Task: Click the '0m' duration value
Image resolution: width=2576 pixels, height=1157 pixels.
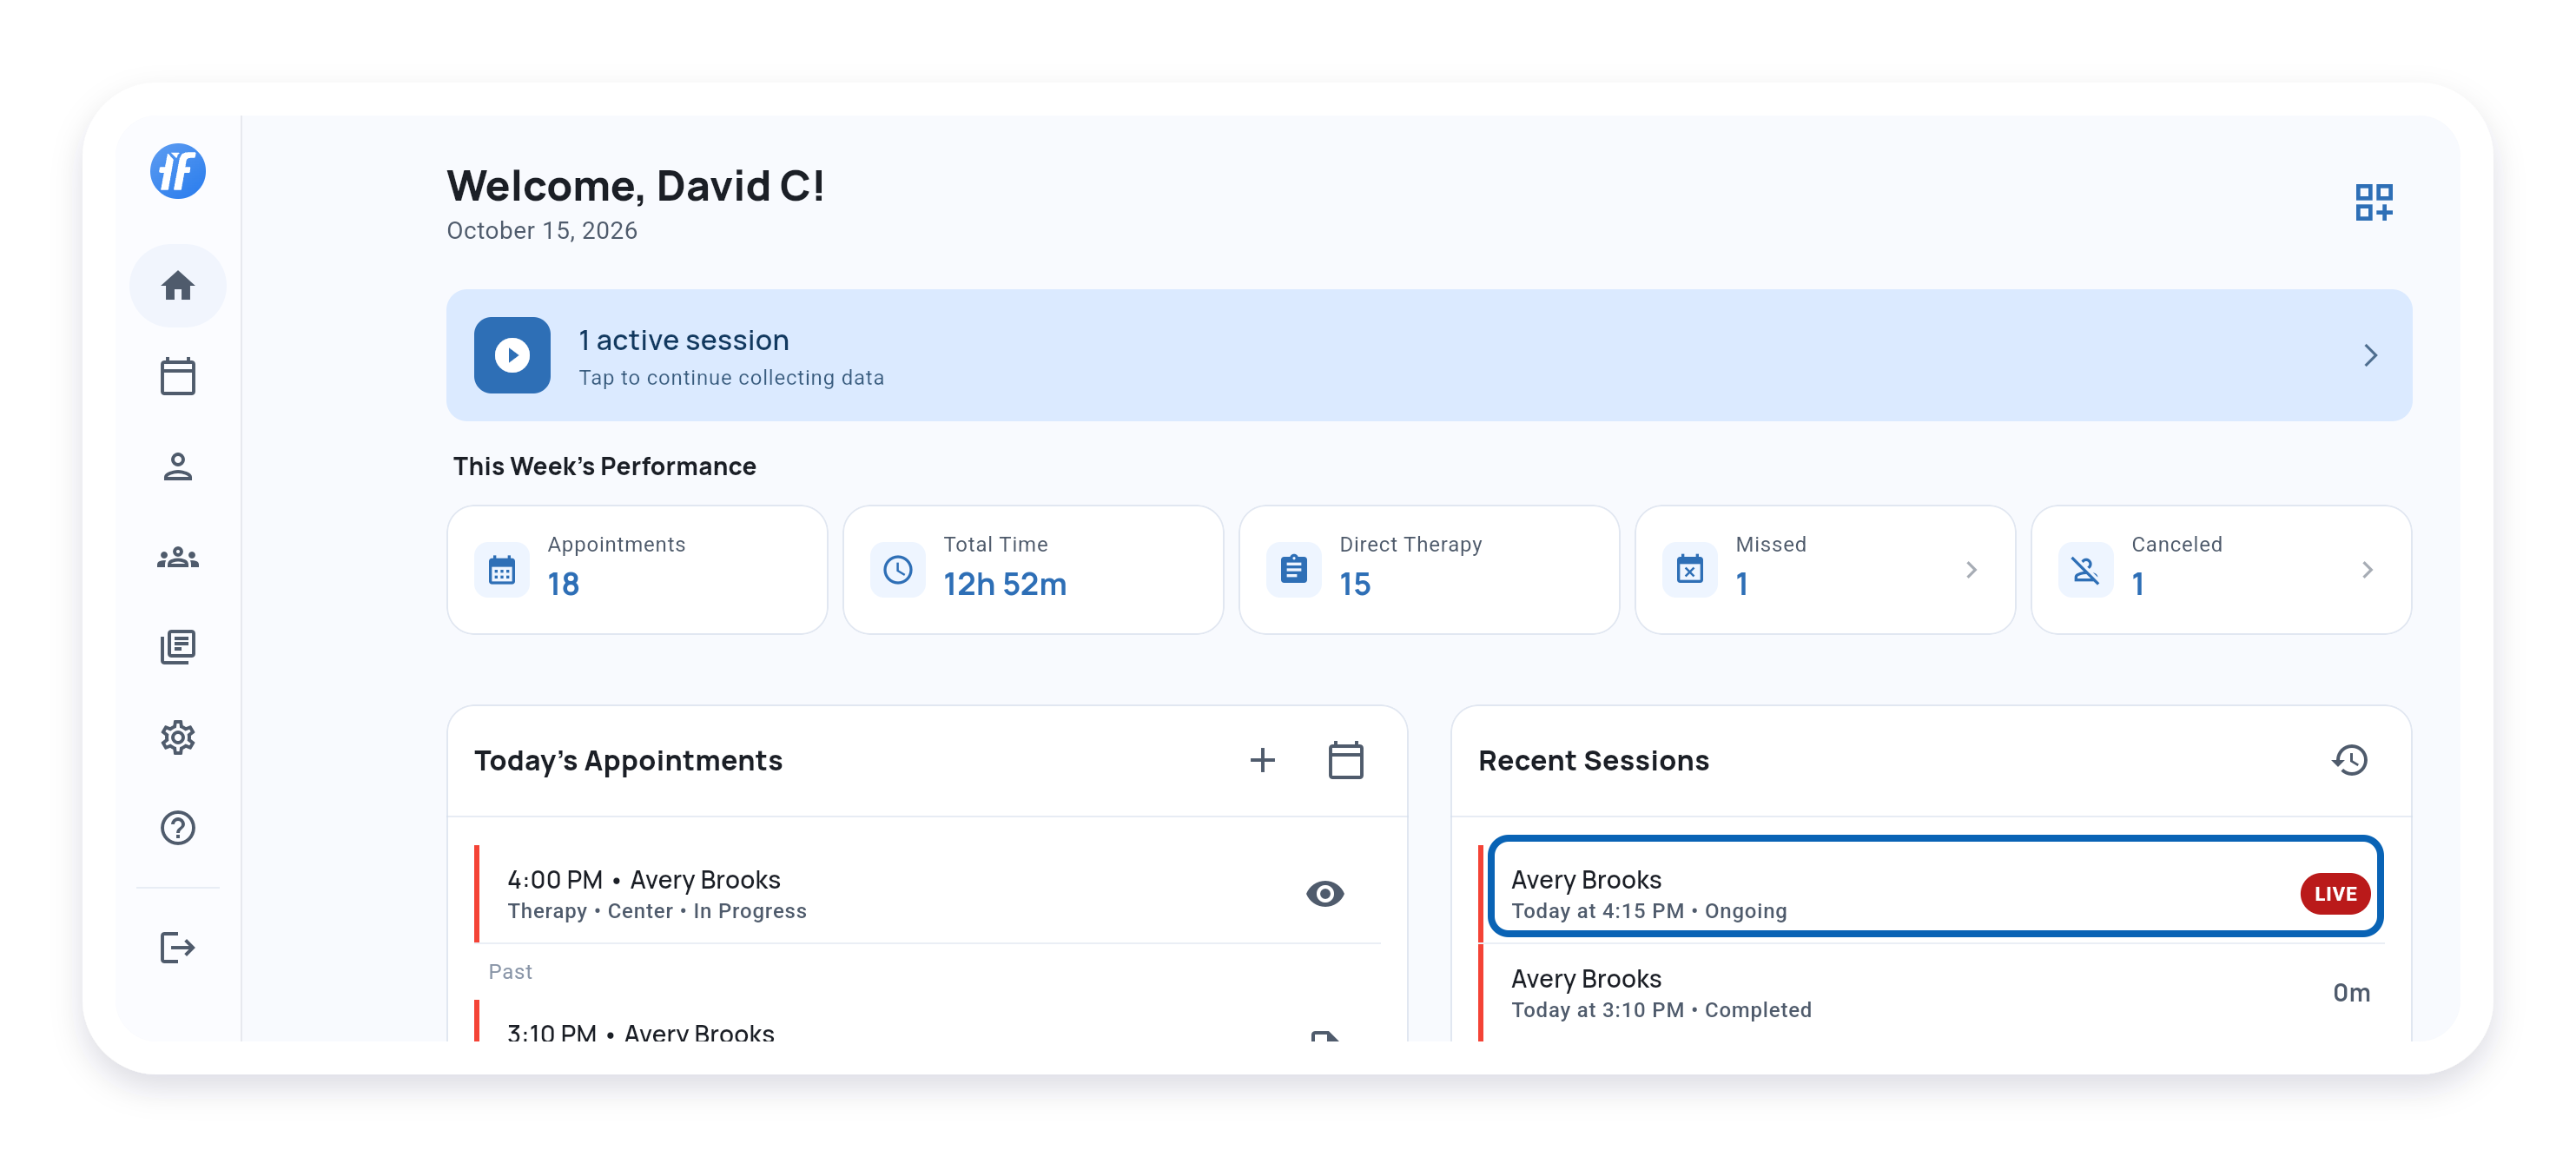Action: (x=2351, y=993)
